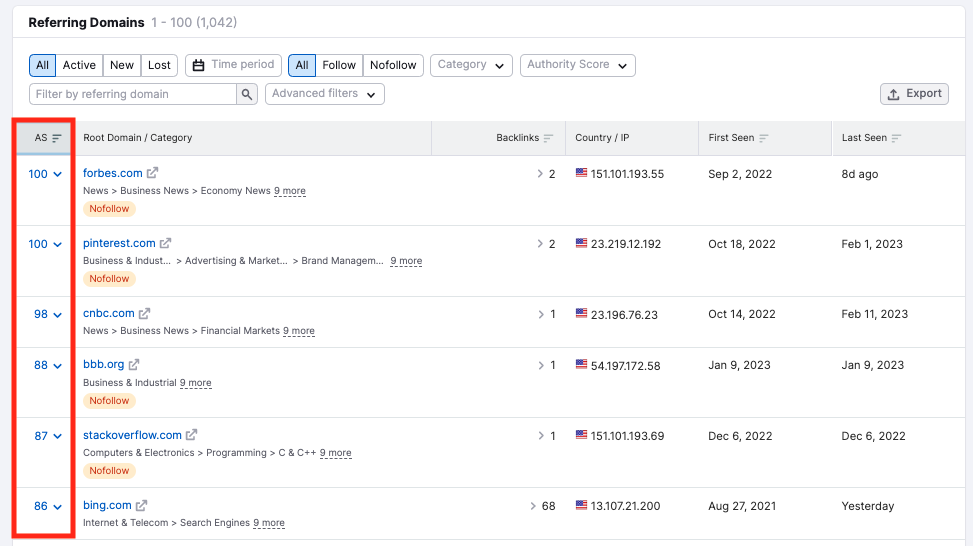Image resolution: width=973 pixels, height=546 pixels.
Task: Select the Lost domains tab
Action: (159, 65)
